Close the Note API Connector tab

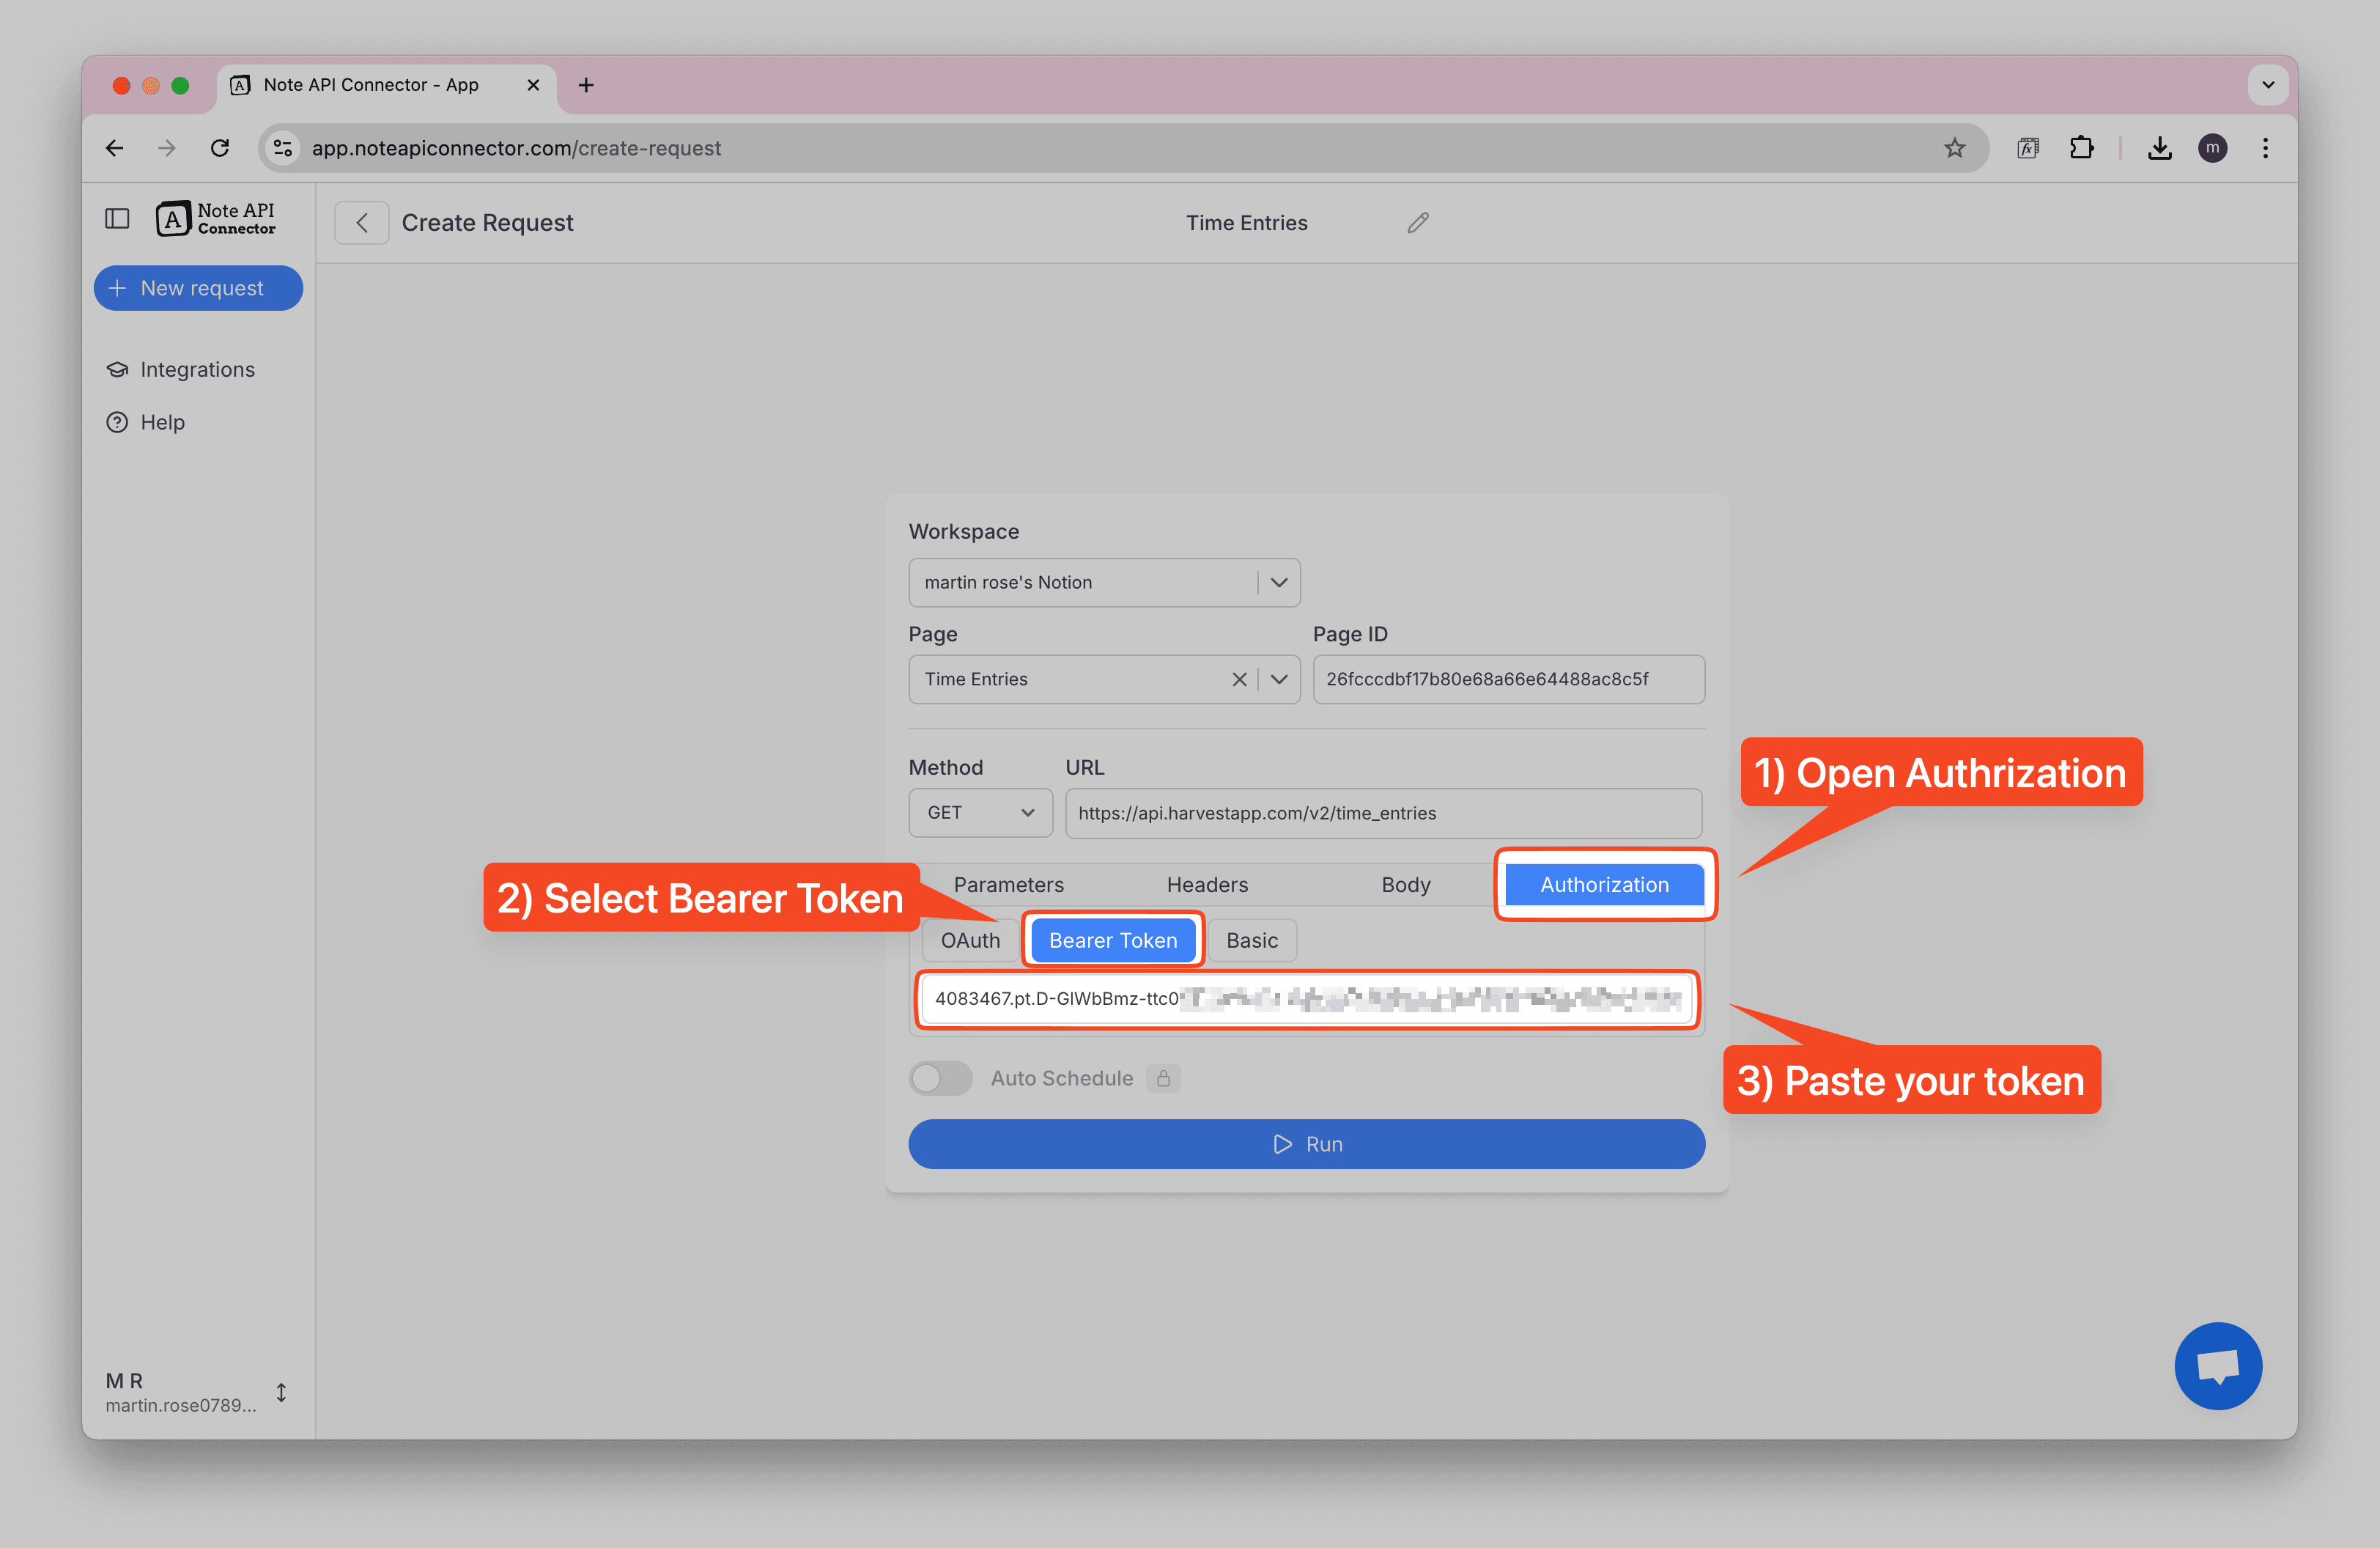click(x=533, y=85)
